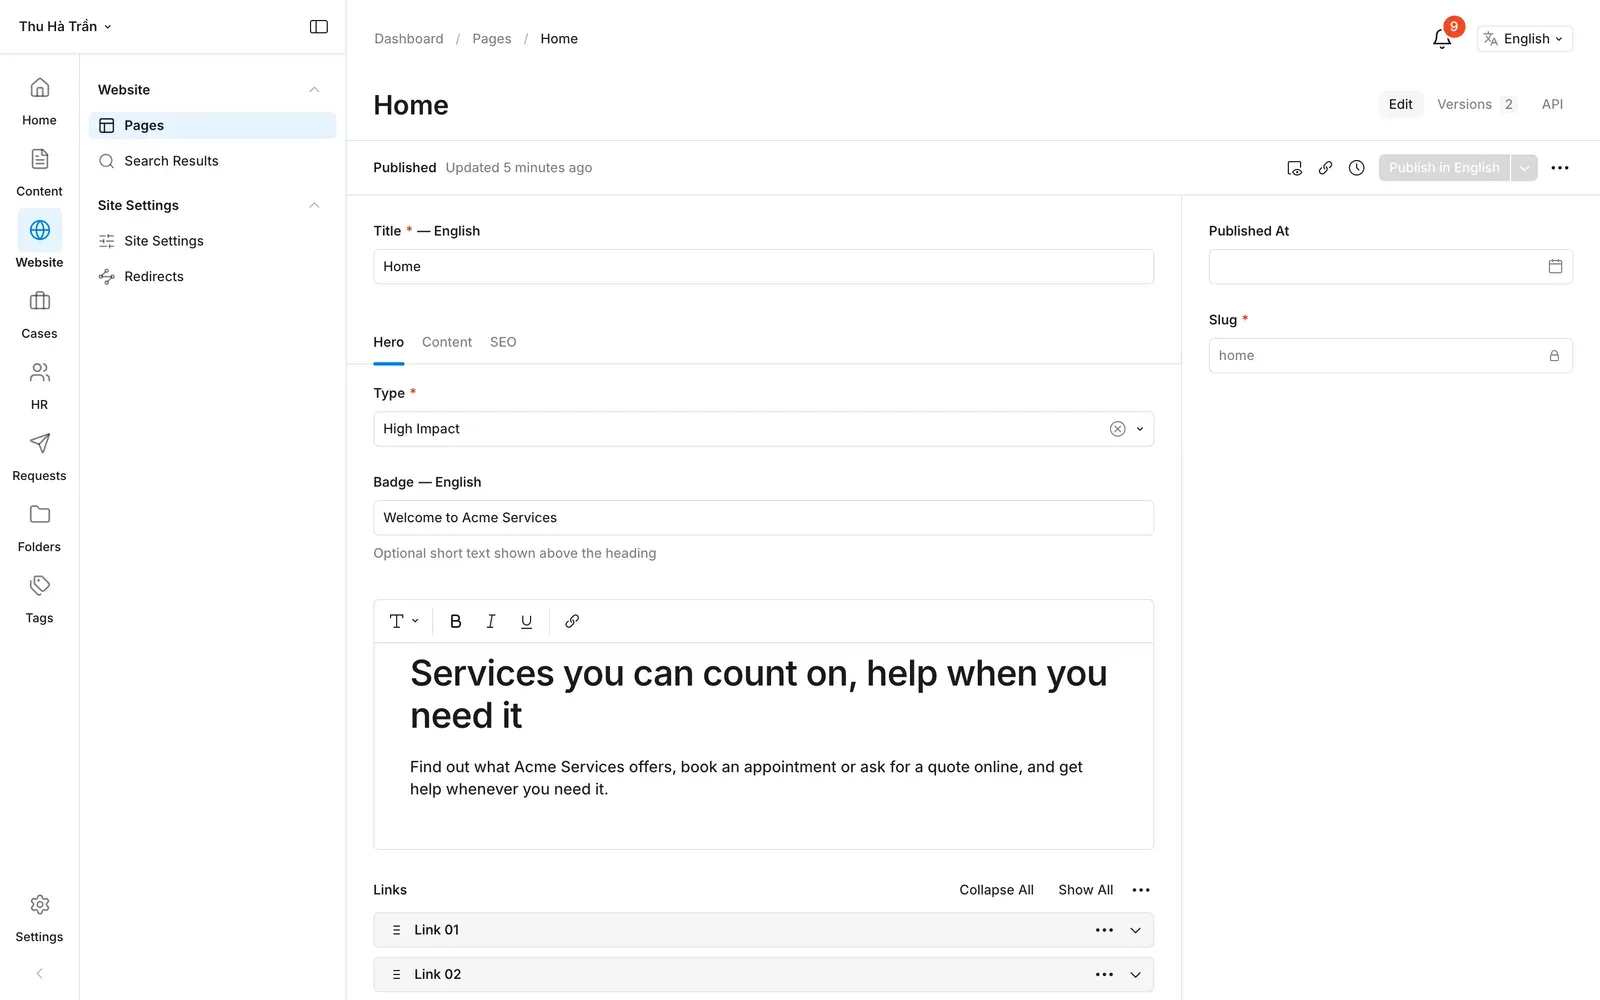
Task: Switch to the SEO tab
Action: pyautogui.click(x=503, y=342)
